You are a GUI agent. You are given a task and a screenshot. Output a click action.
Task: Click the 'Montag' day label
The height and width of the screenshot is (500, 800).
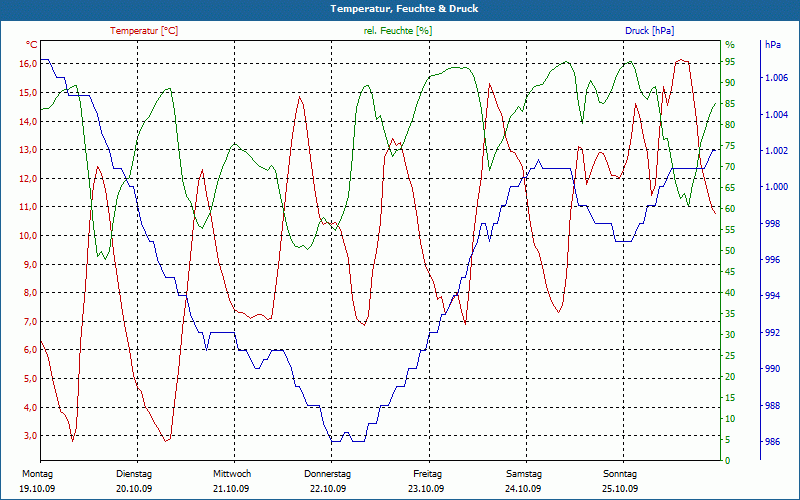coord(37,474)
